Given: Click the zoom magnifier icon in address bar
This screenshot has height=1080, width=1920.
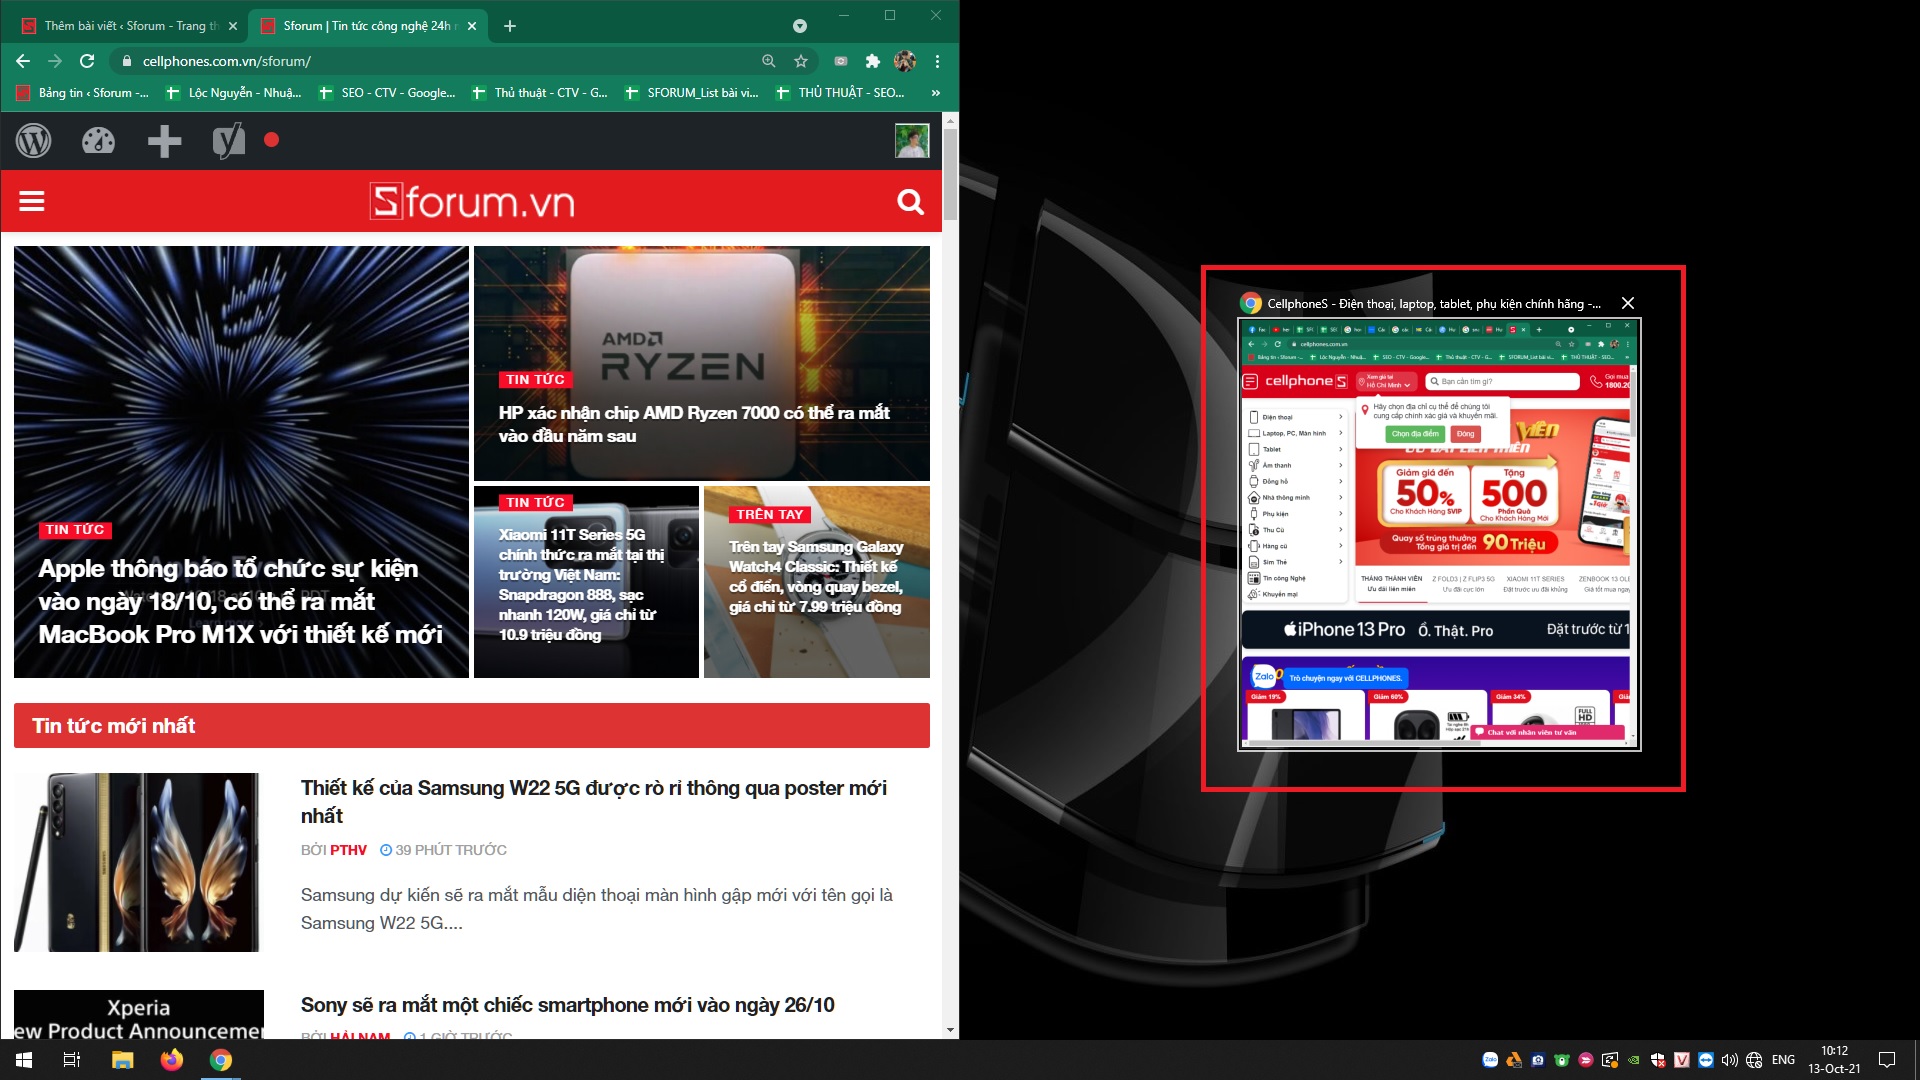Looking at the screenshot, I should (x=768, y=61).
